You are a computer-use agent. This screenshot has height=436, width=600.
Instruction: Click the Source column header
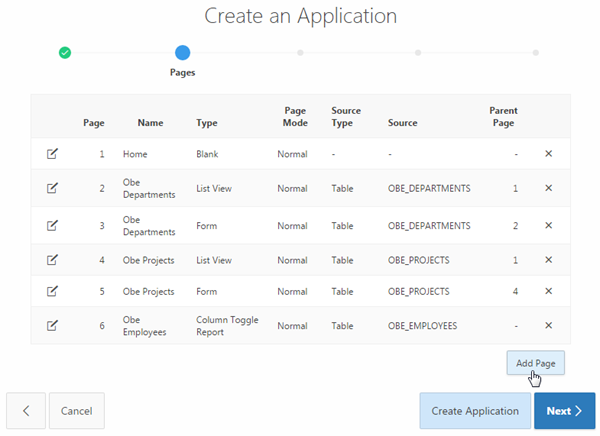click(403, 123)
